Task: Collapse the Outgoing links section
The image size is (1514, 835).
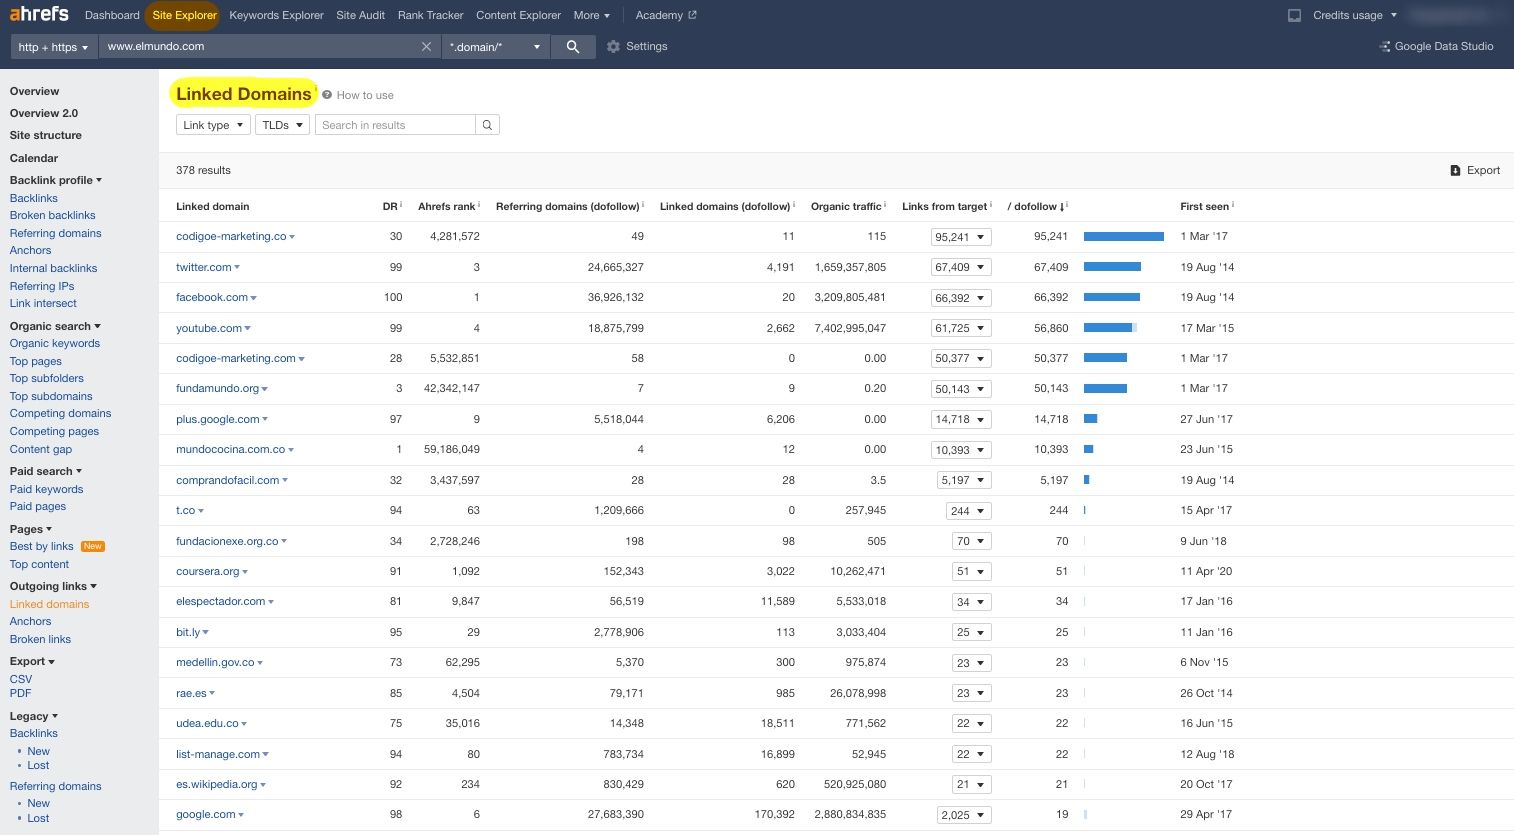Action: coord(53,586)
